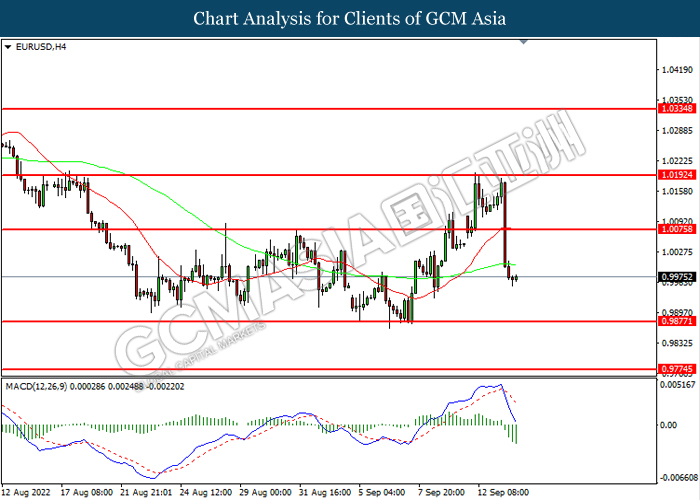The image size is (700, 500).
Task: Click the 5 Sep 04:00 time label
Action: (x=382, y=493)
